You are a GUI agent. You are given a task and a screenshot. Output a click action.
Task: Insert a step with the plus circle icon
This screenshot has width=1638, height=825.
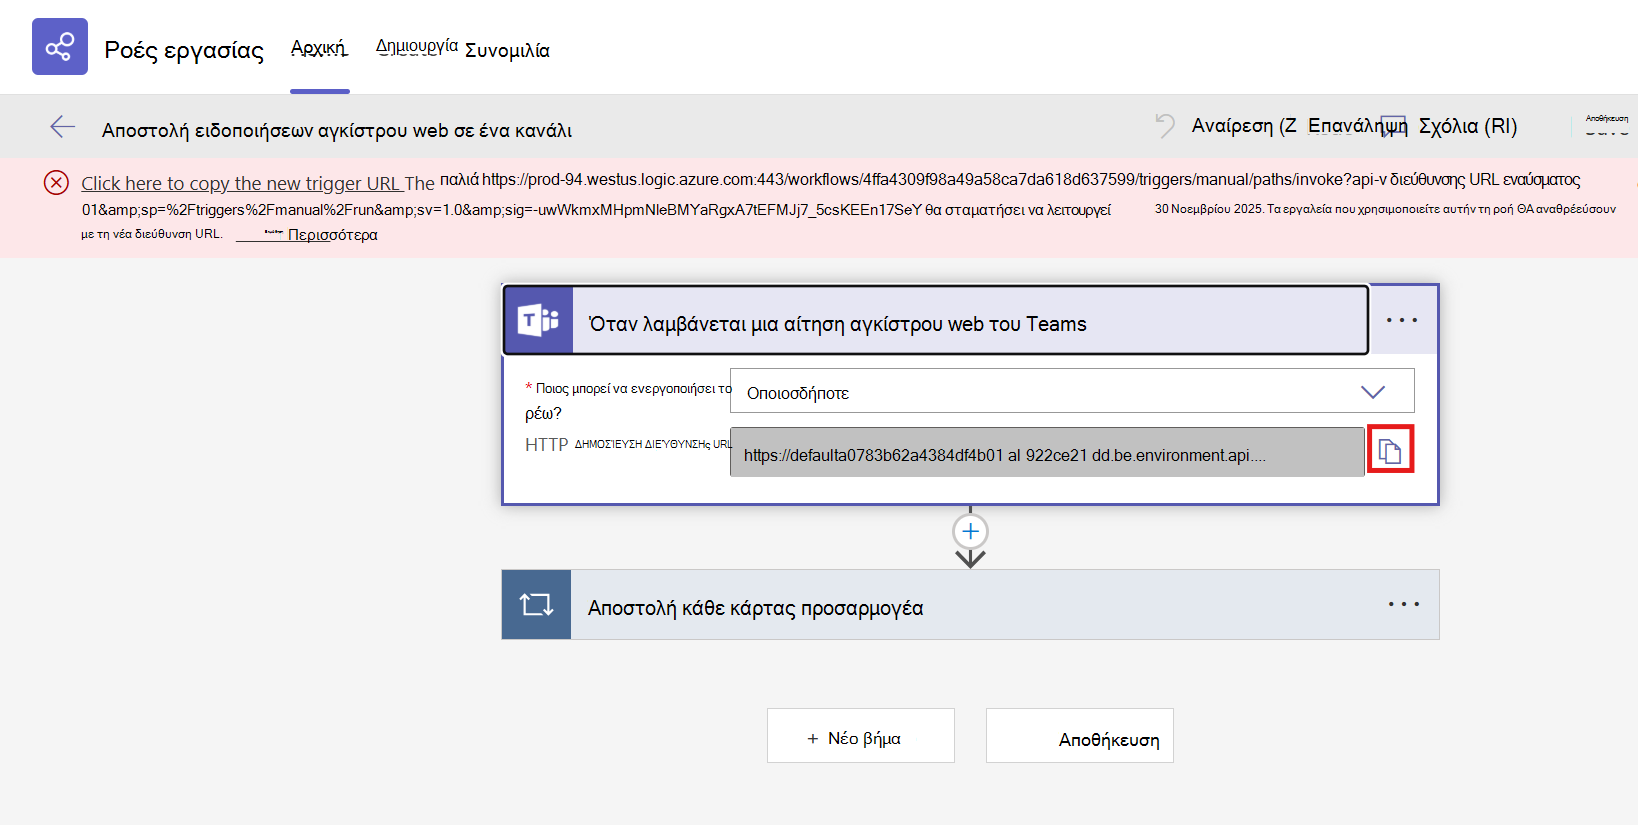point(970,531)
